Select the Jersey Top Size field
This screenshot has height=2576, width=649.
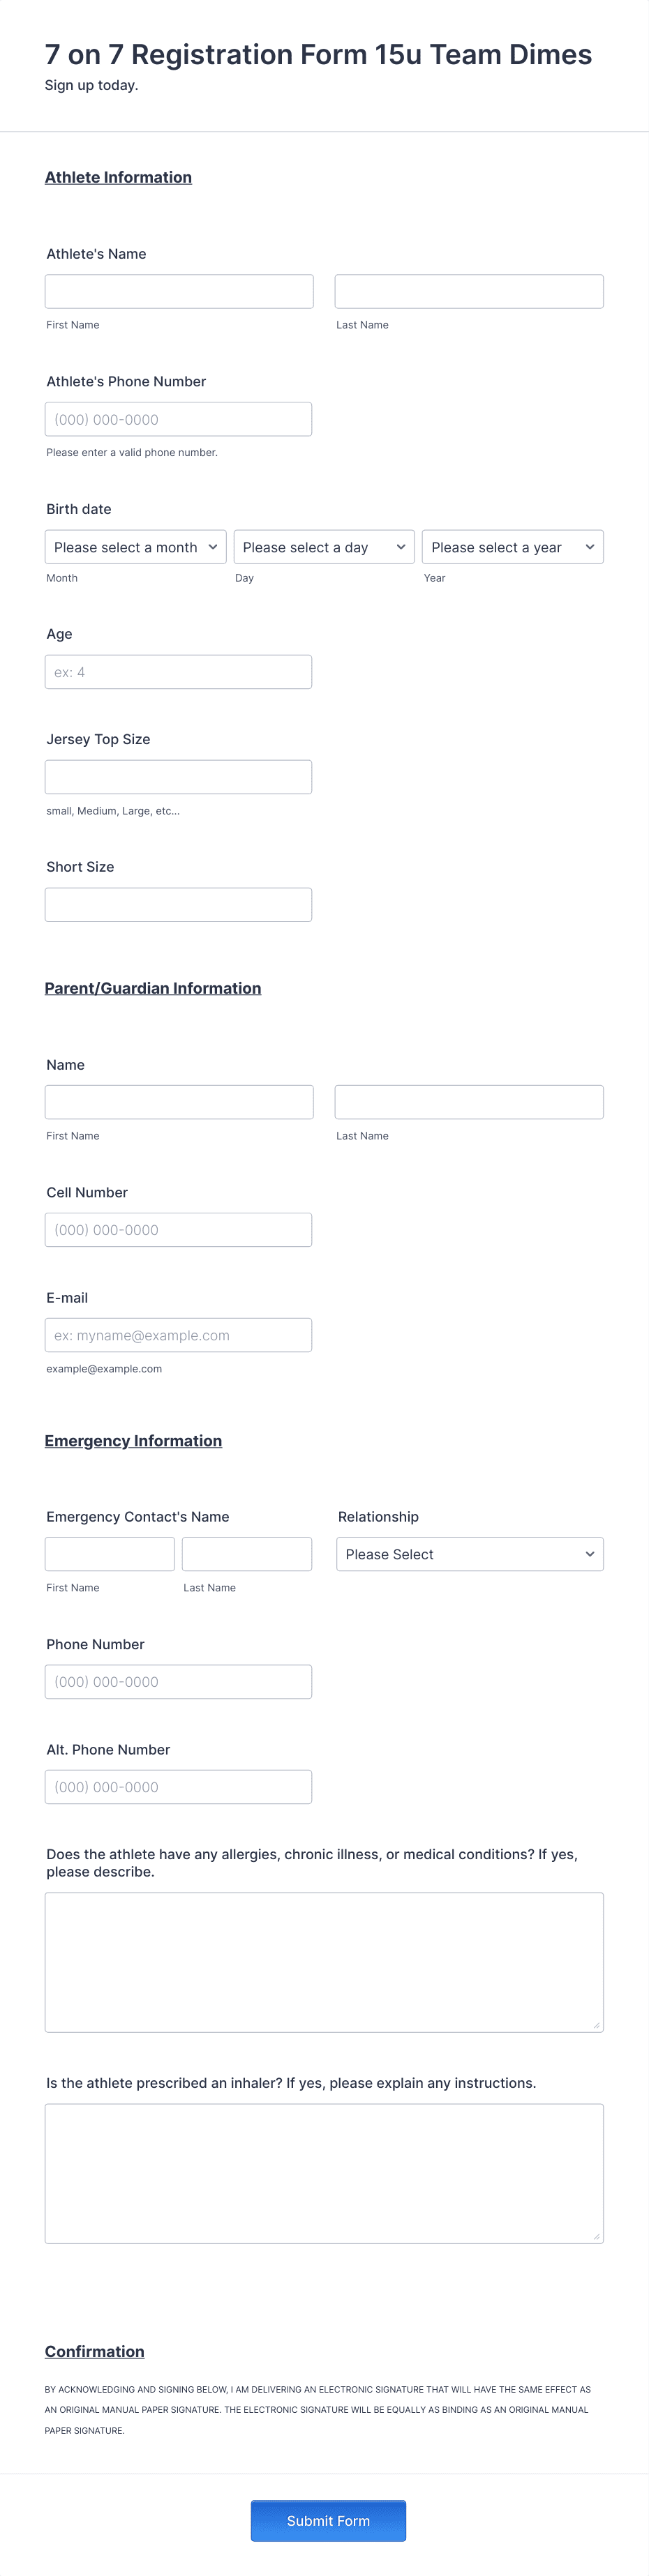(x=178, y=776)
